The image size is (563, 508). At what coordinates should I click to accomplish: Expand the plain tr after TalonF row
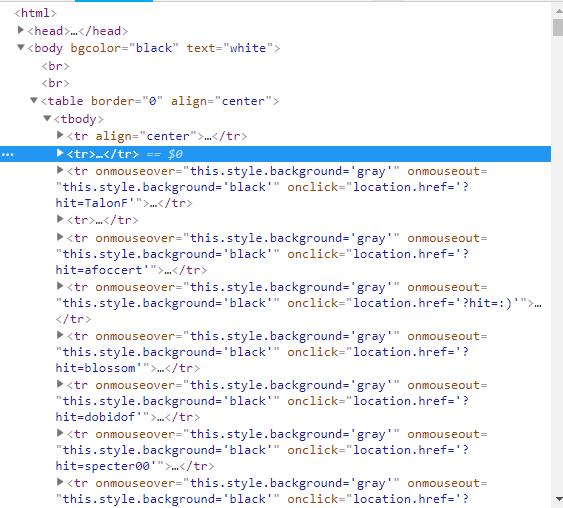tap(60, 219)
